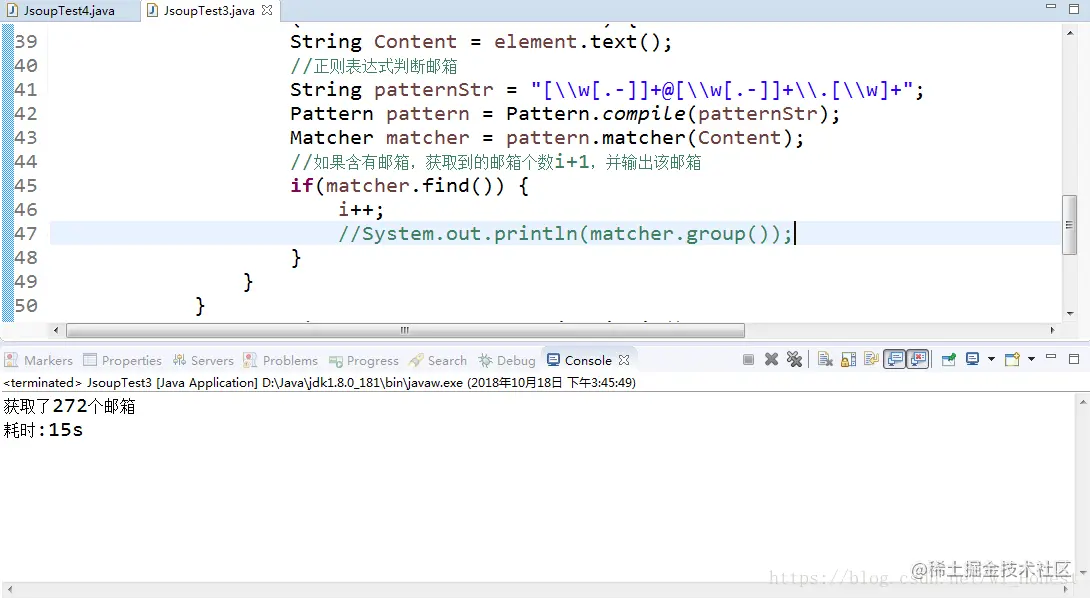Image resolution: width=1090 pixels, height=598 pixels.
Task: Click editor vertical scrollbar up arrow
Action: click(x=1069, y=33)
